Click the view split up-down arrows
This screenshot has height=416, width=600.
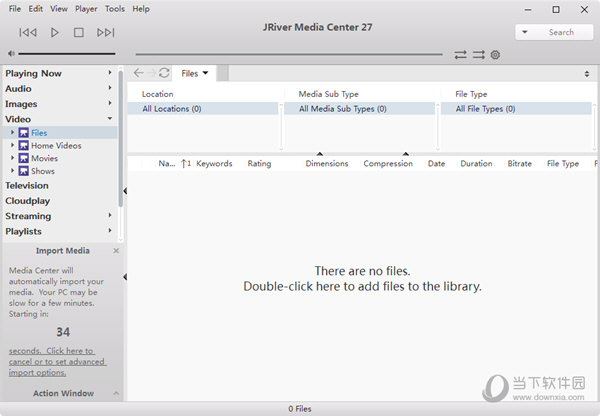click(587, 73)
